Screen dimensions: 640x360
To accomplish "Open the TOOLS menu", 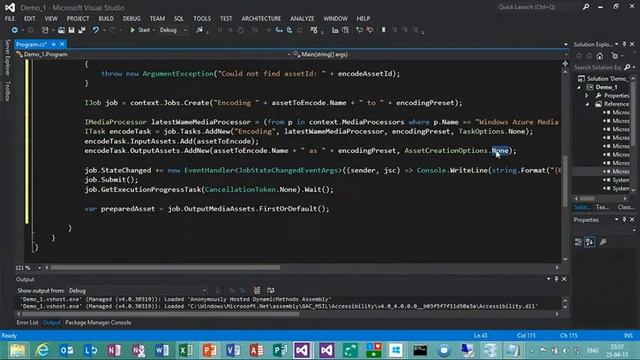I will click(202, 19).
